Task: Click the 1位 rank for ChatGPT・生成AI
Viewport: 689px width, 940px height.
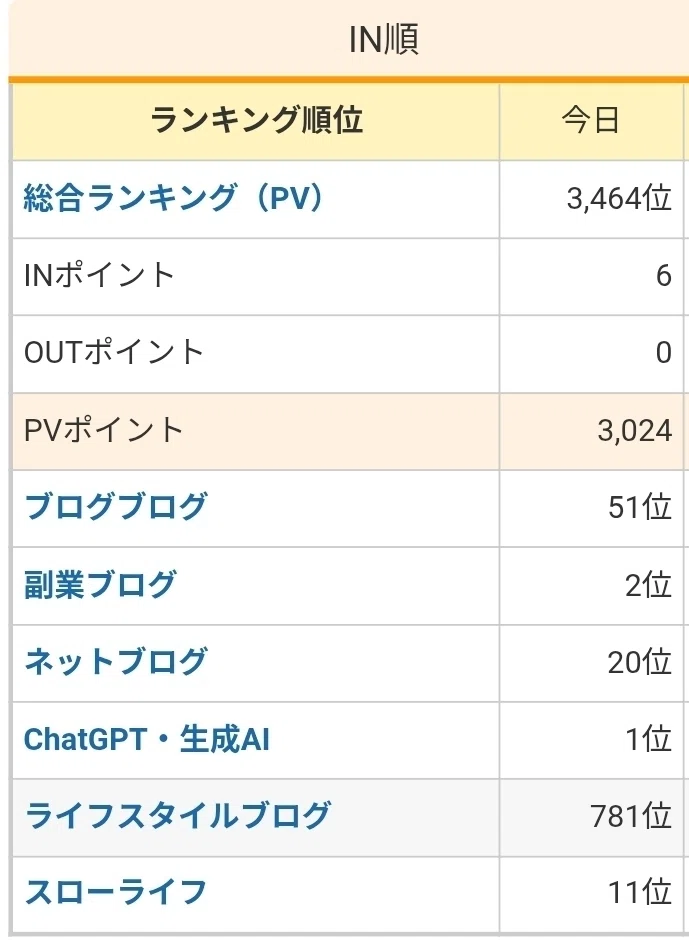Action: click(648, 739)
